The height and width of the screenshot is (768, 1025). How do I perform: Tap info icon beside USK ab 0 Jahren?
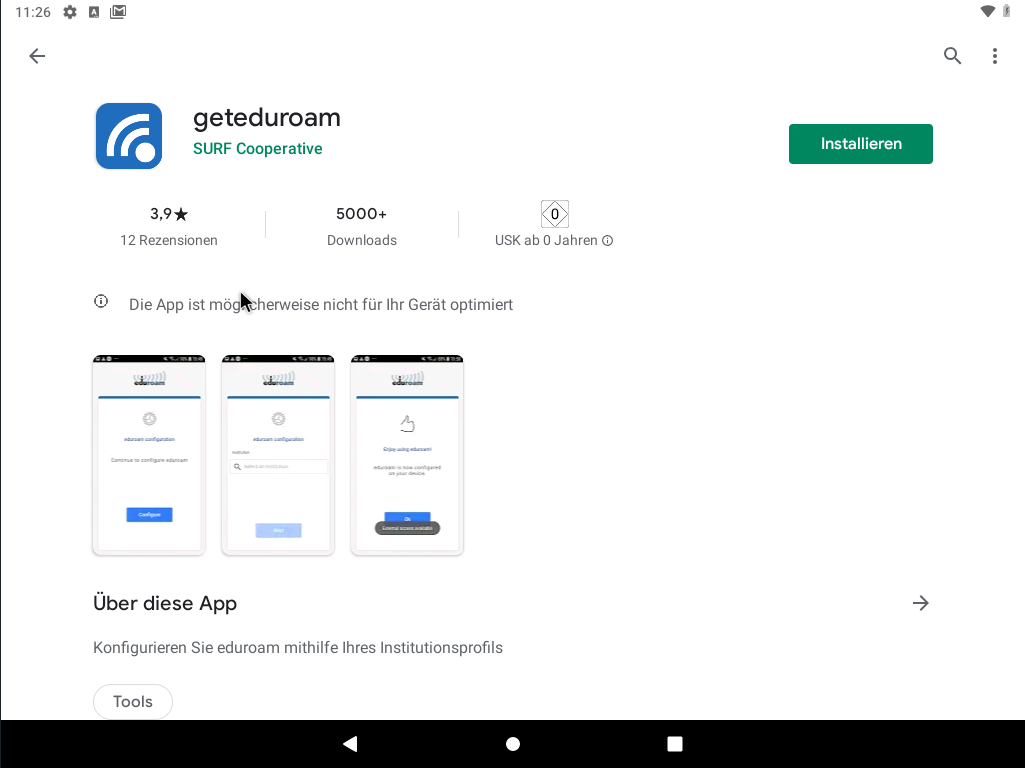coord(608,240)
